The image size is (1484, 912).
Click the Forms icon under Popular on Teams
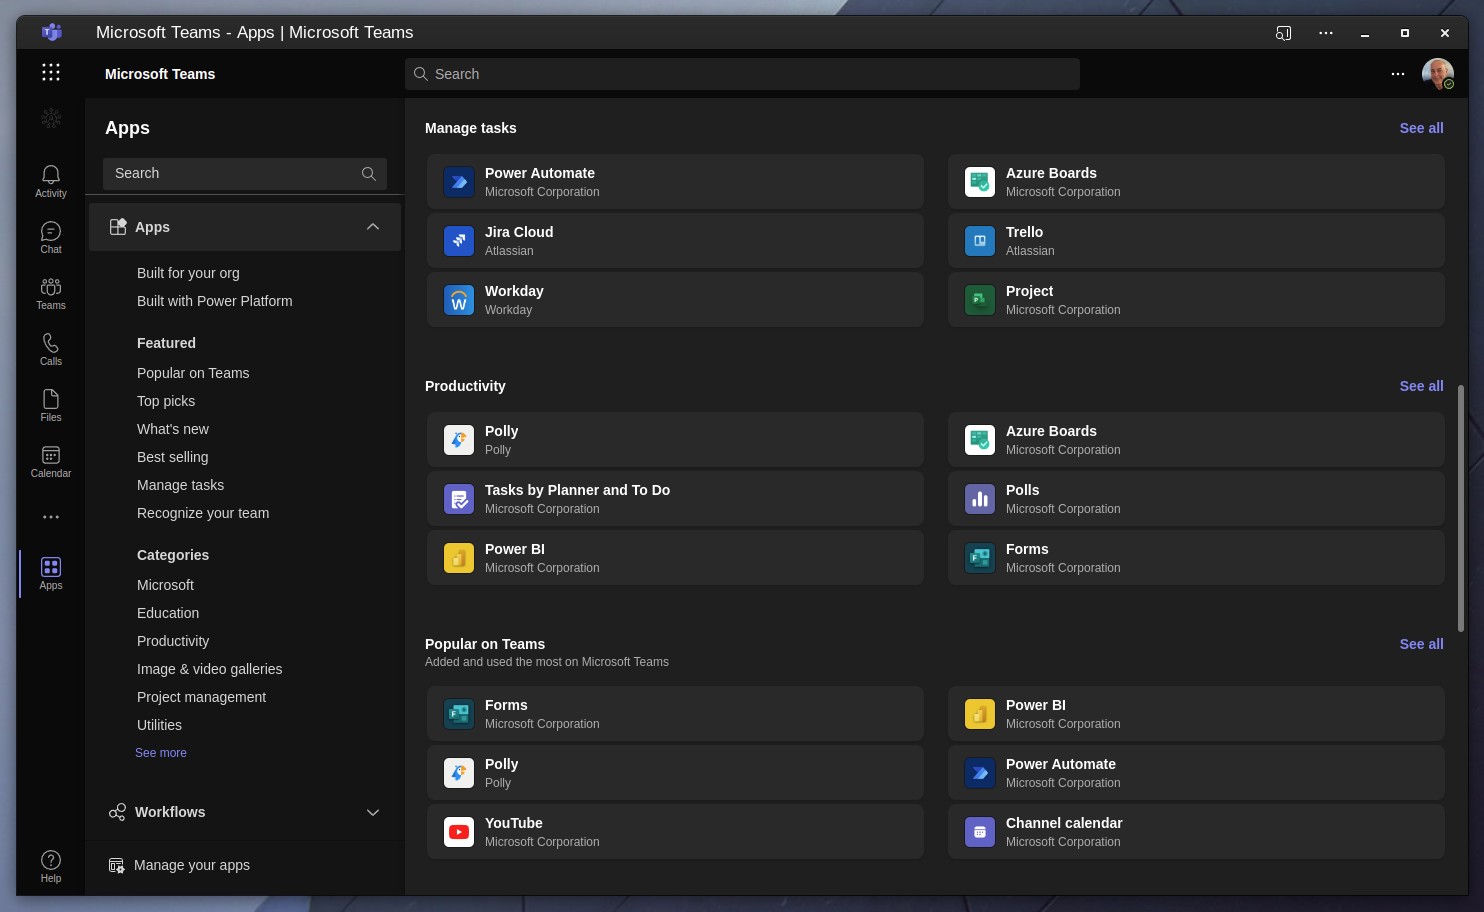click(459, 714)
